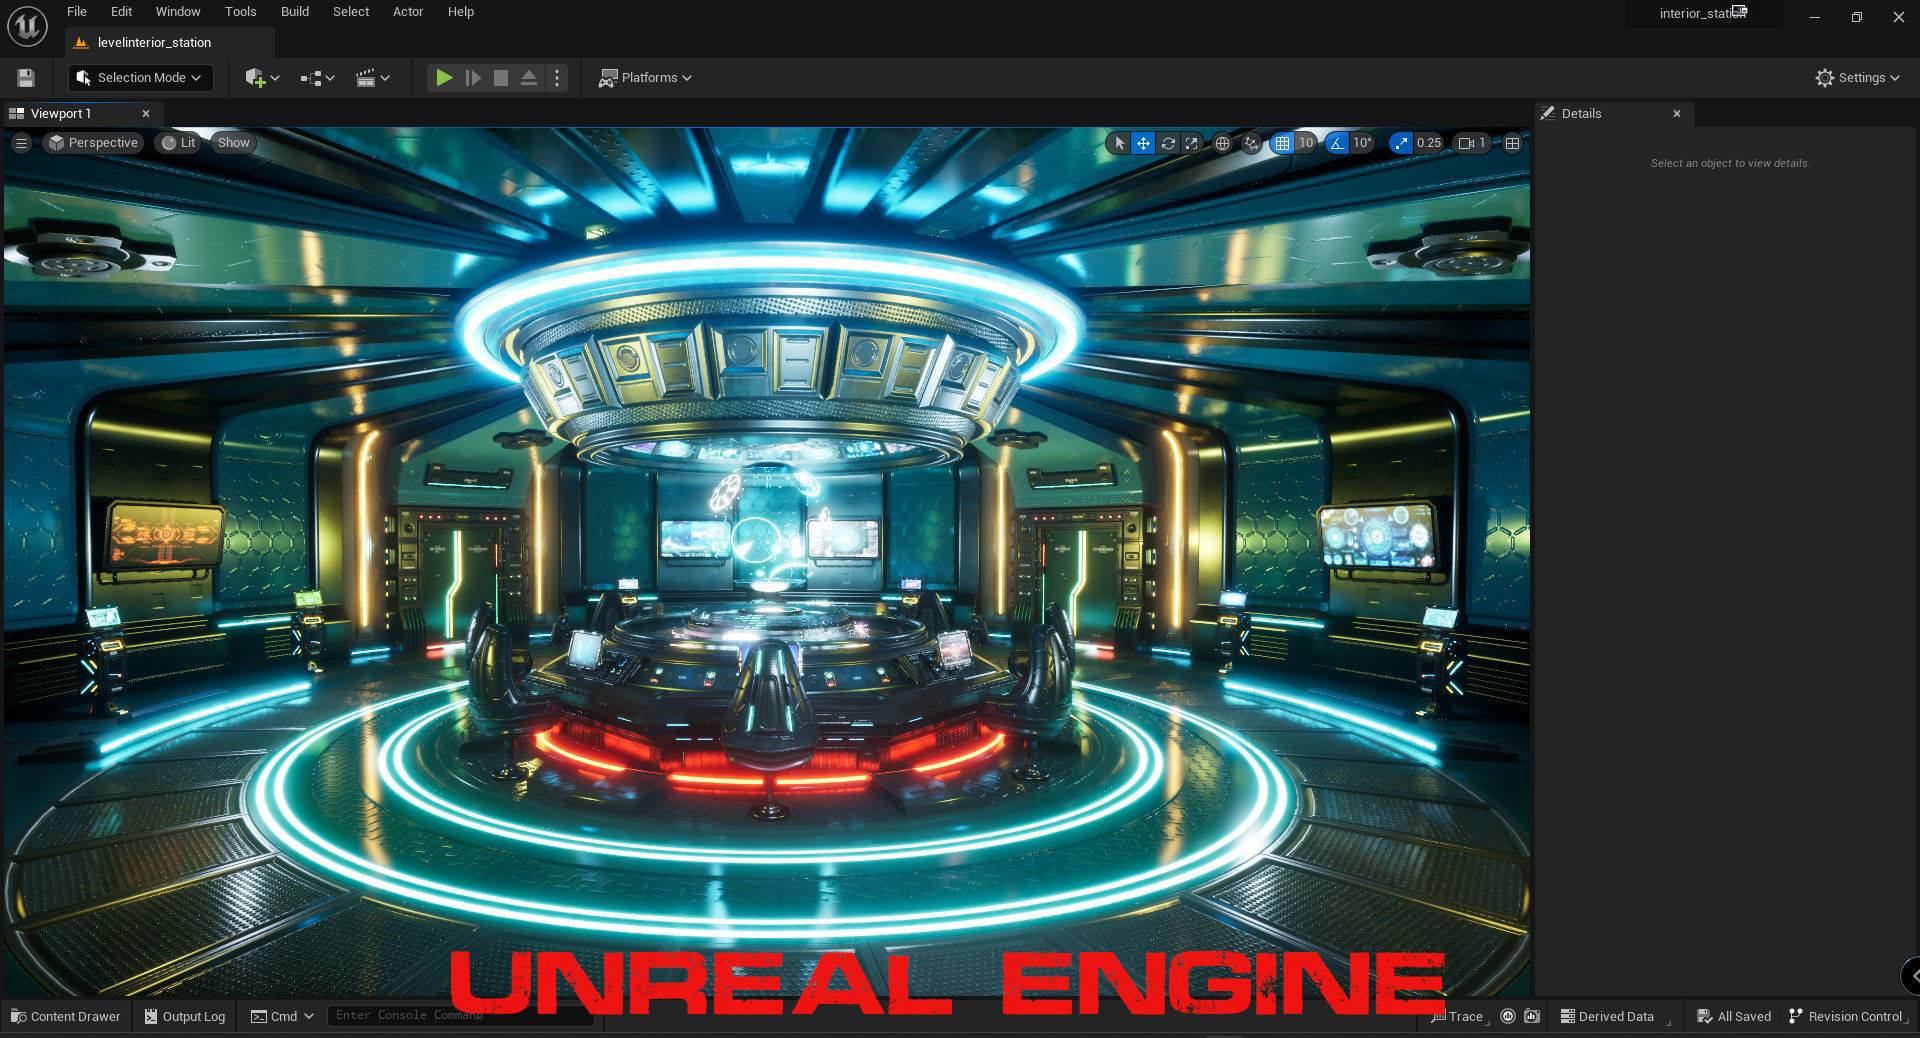Image resolution: width=1920 pixels, height=1038 pixels.
Task: Open the Cinematics clapperboard menu
Action: click(373, 78)
